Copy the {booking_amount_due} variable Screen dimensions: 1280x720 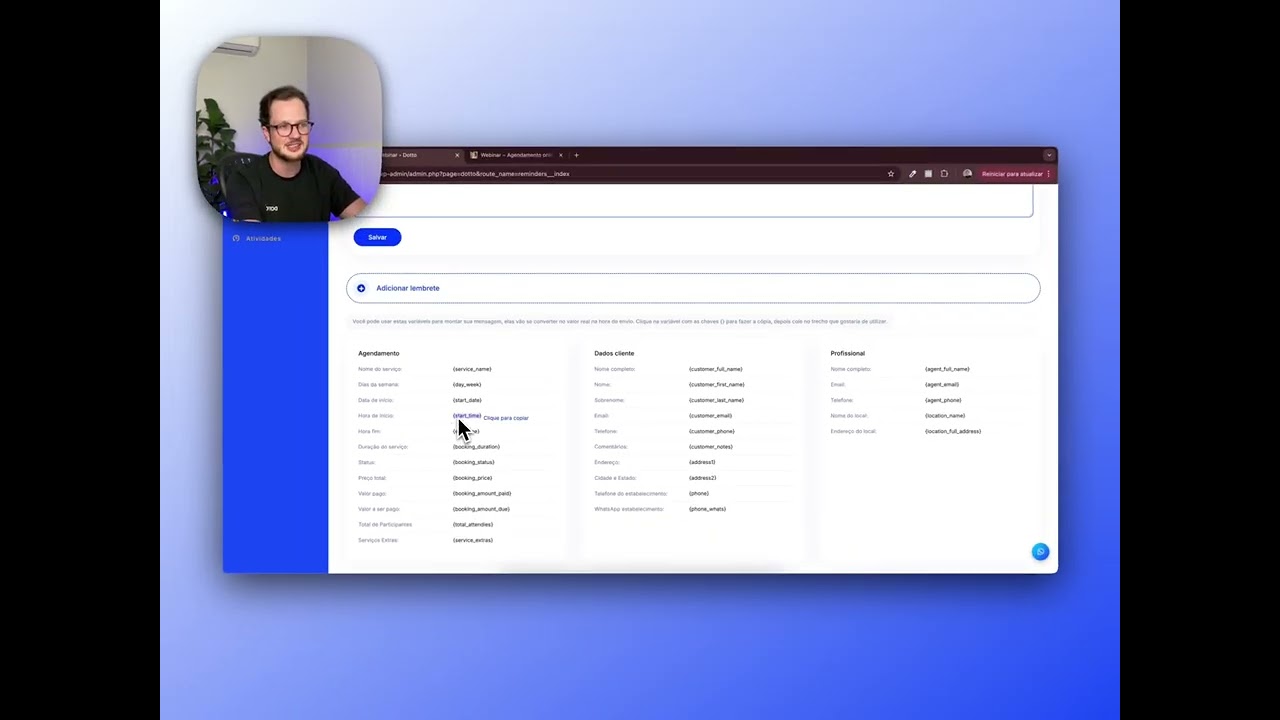[x=481, y=509]
